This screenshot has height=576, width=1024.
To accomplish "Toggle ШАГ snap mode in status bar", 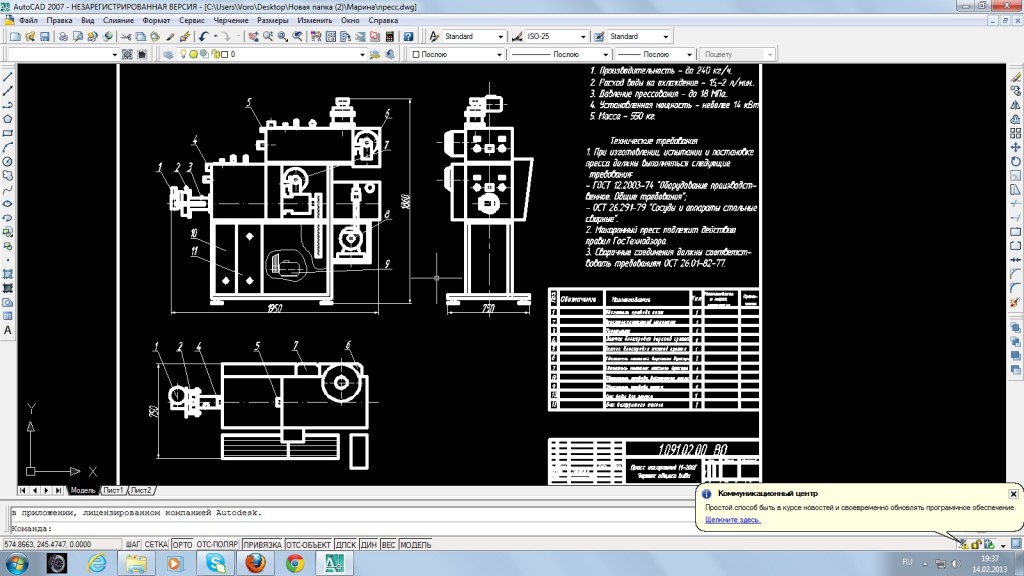I will (133, 545).
